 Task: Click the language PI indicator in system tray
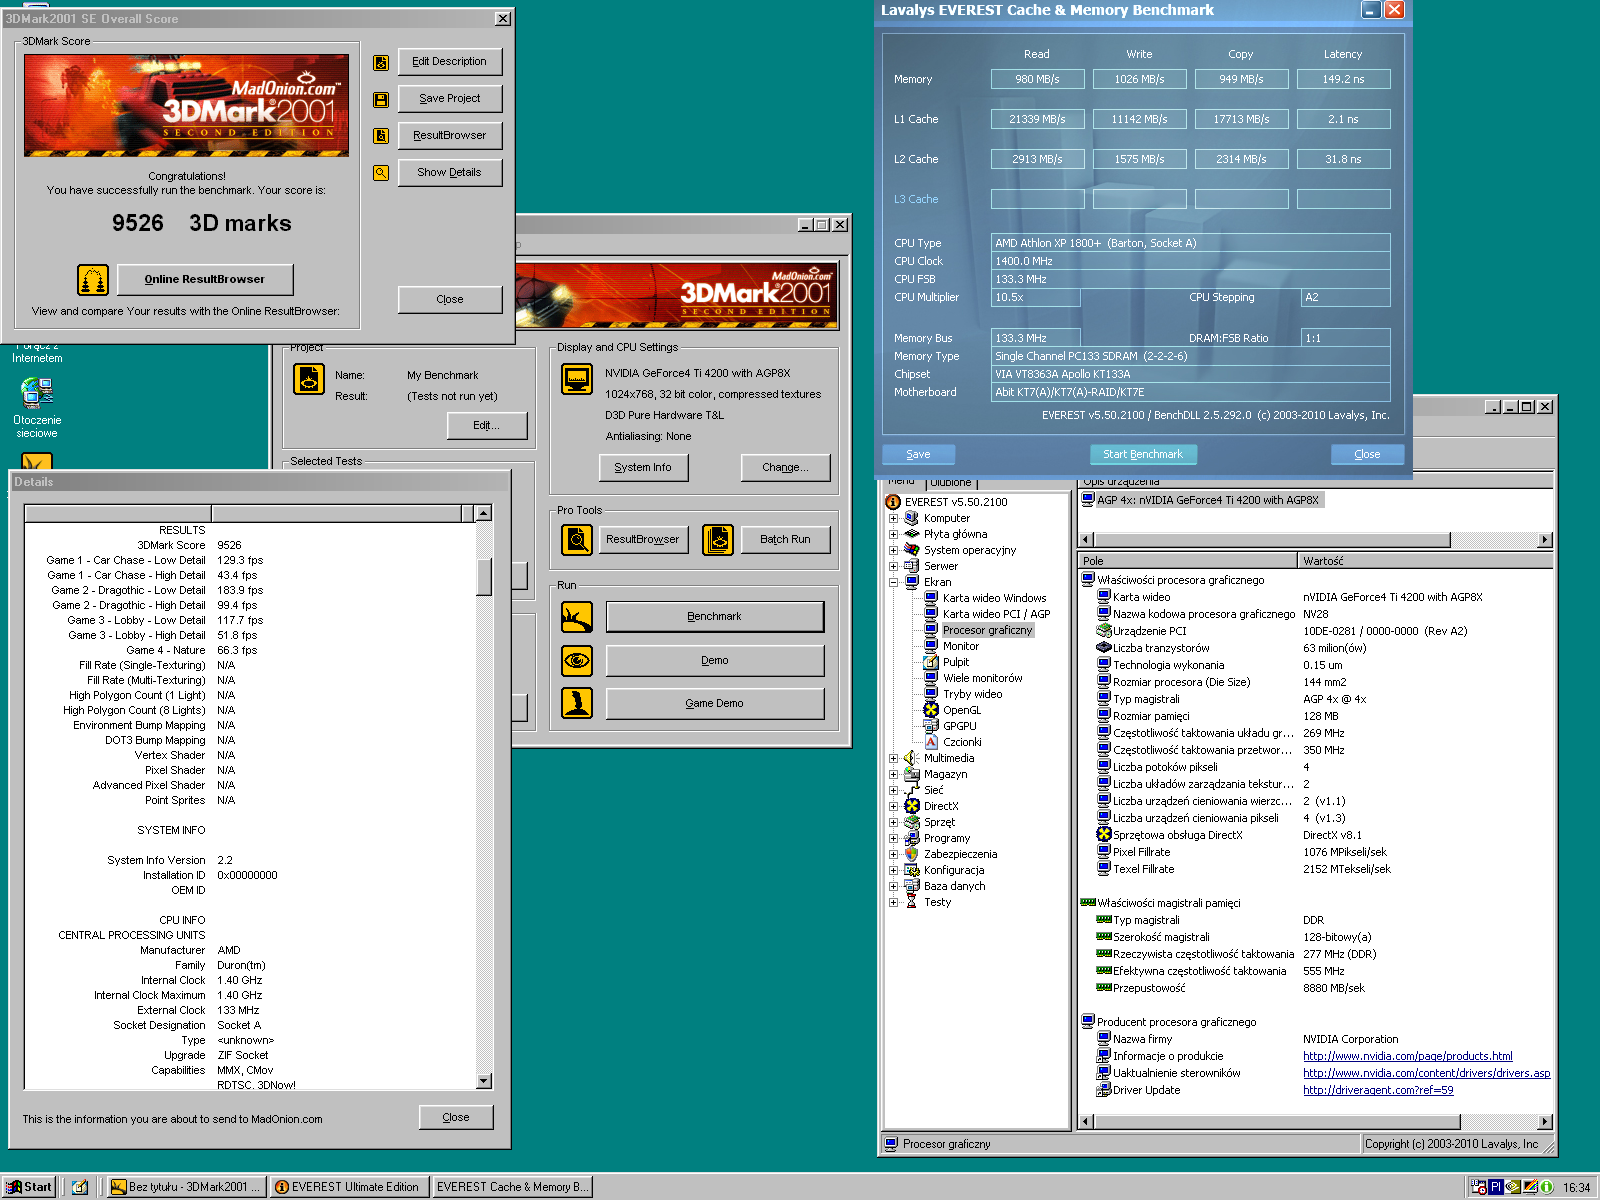point(1496,1187)
